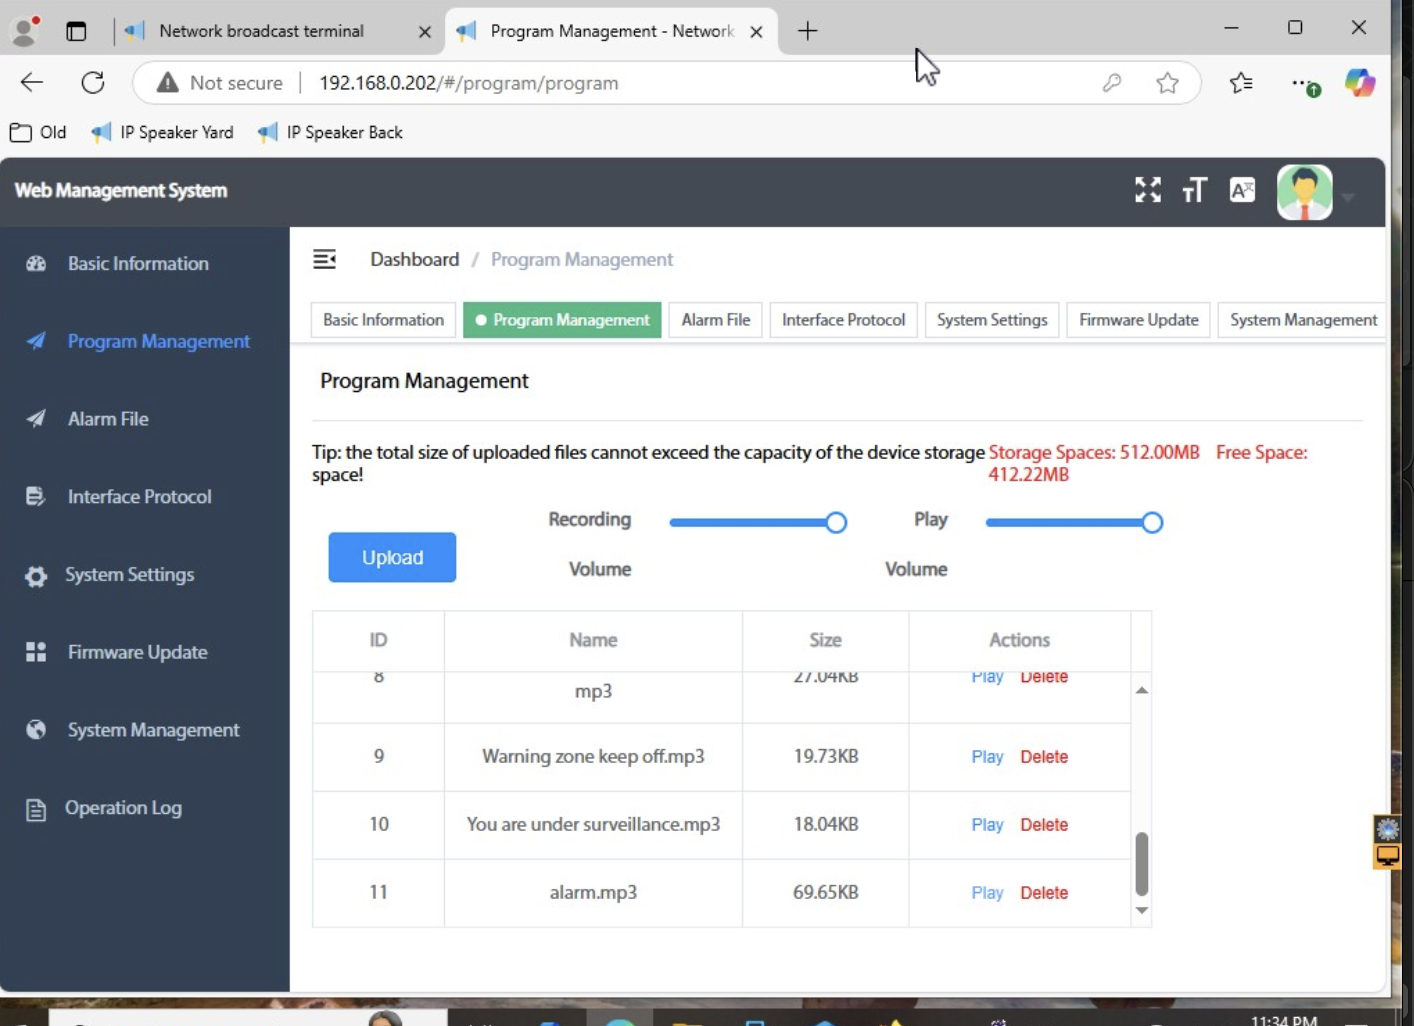Reload the page with refresh icon

[93, 83]
